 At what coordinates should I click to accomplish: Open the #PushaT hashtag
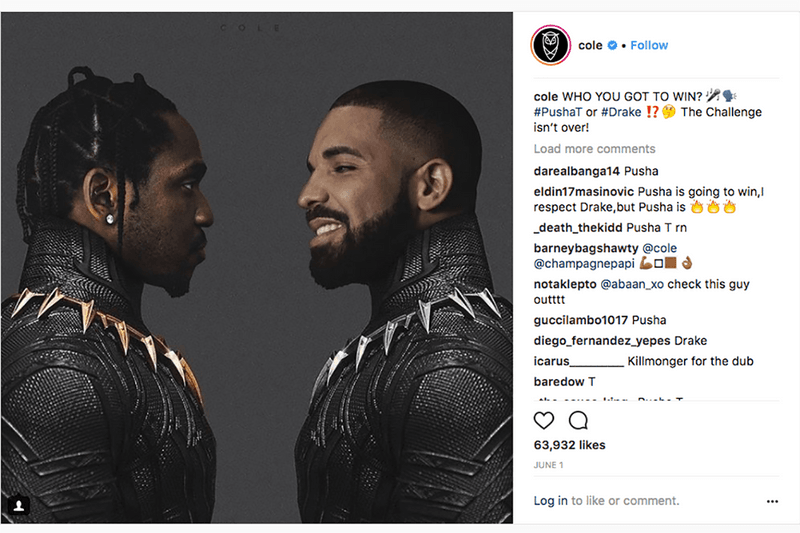[x=558, y=112]
